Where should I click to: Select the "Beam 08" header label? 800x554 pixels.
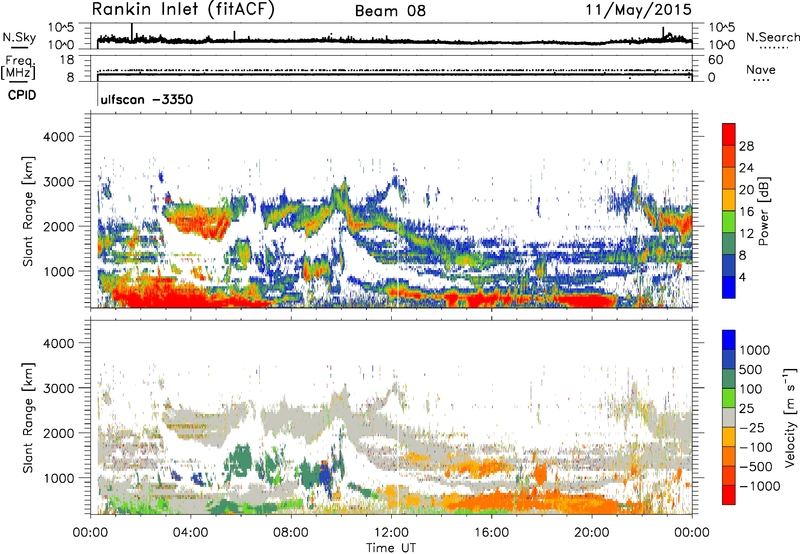point(390,11)
